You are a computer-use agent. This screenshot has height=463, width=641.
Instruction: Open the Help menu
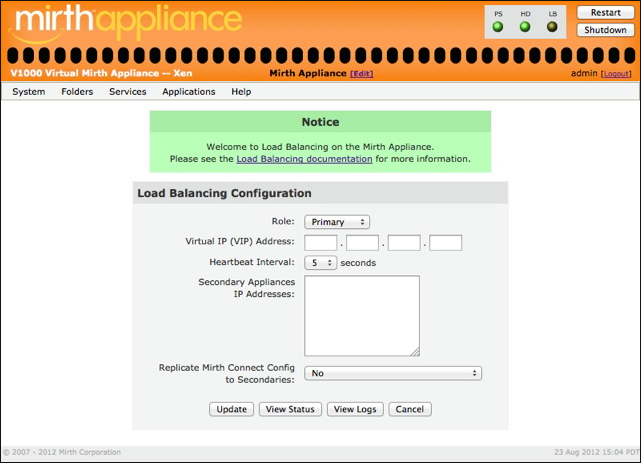click(x=241, y=92)
